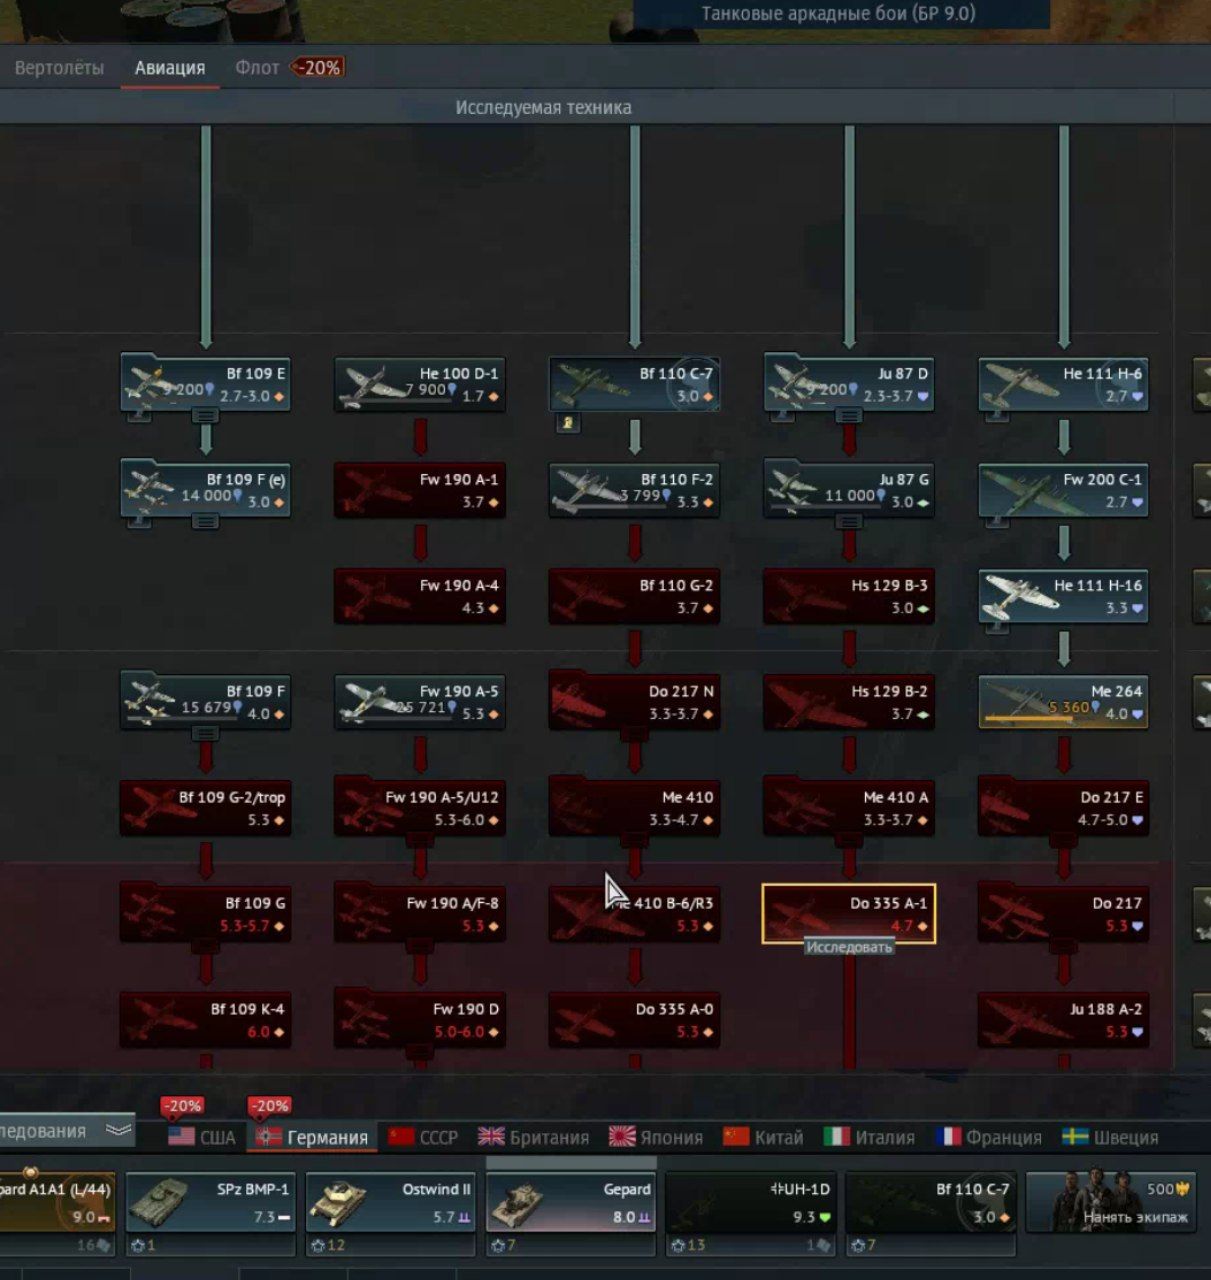Switch to the СССР nation tab
Viewport: 1211px width, 1280px height.
[x=423, y=1137]
